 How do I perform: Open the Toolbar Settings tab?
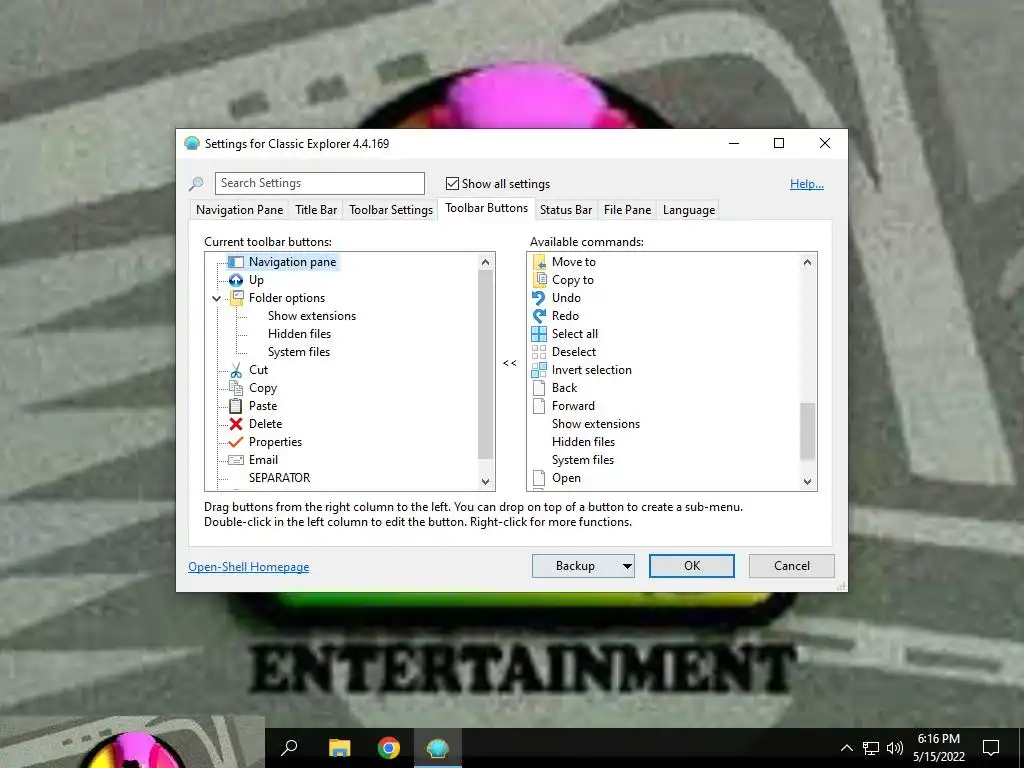pyautogui.click(x=391, y=210)
